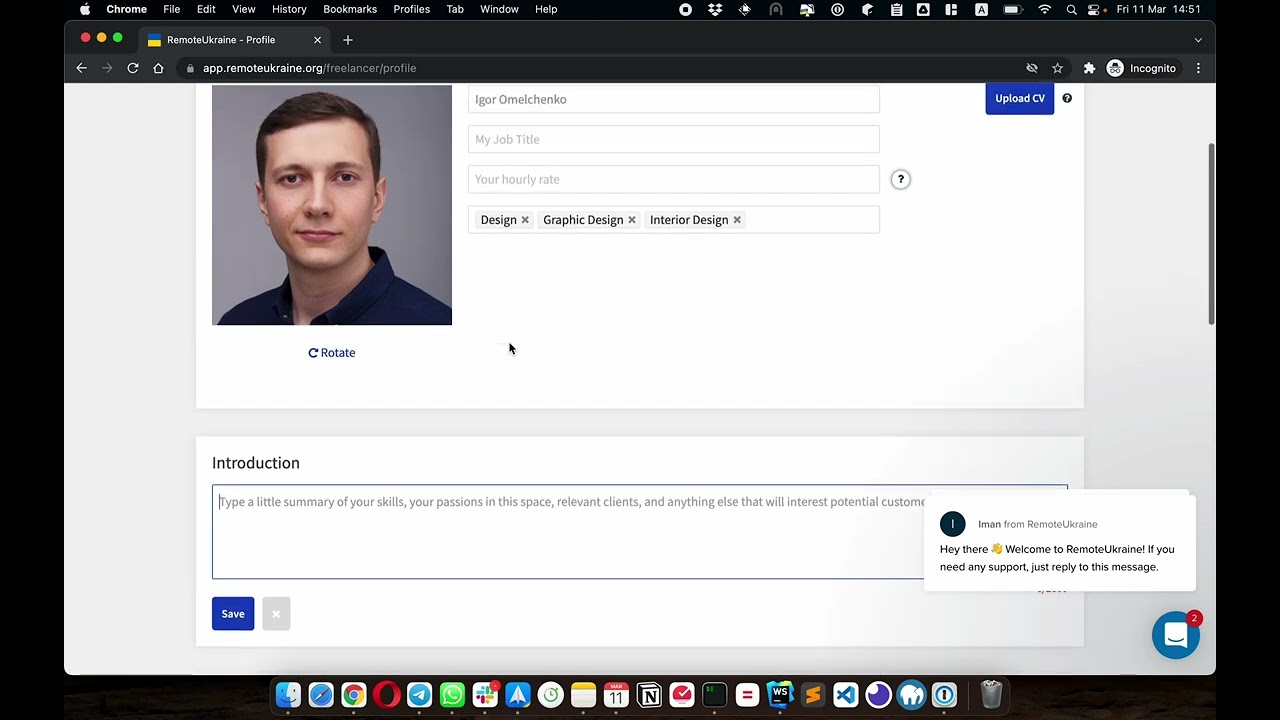Bookmark this page with the star icon
The image size is (1280, 720).
[x=1057, y=68]
